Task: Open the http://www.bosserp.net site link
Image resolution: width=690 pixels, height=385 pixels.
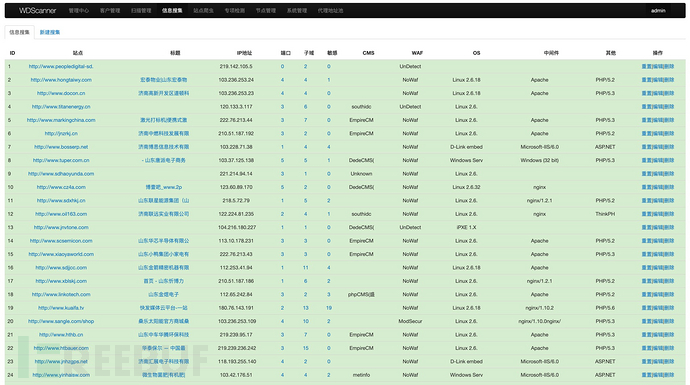Action: (x=61, y=147)
